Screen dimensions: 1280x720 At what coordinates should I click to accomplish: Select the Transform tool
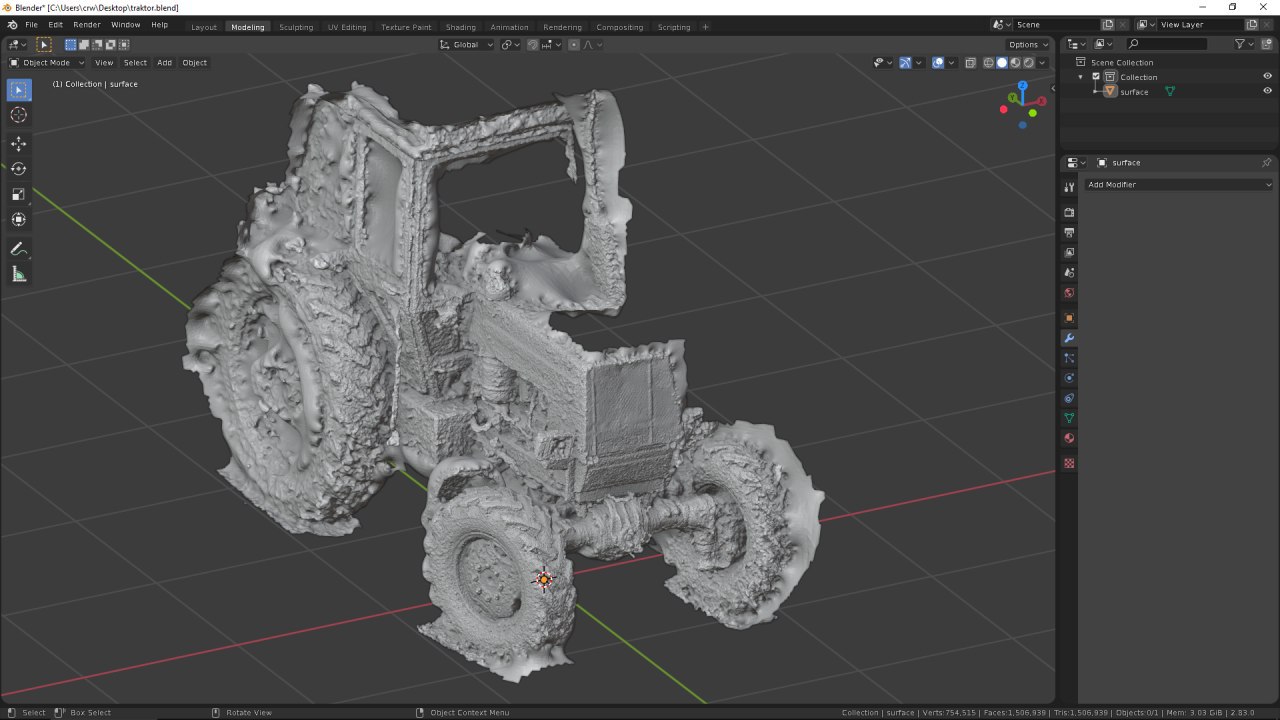(x=19, y=219)
